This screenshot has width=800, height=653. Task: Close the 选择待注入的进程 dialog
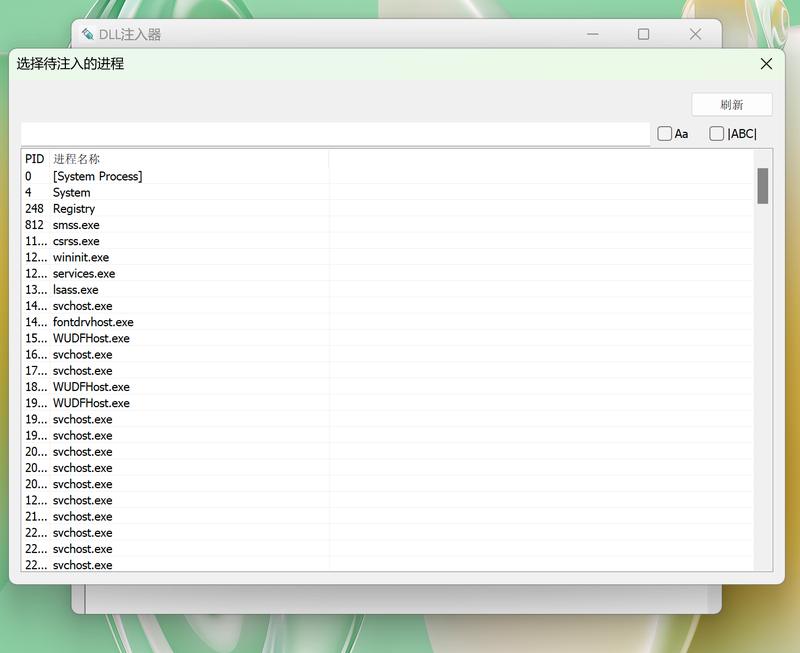point(766,64)
